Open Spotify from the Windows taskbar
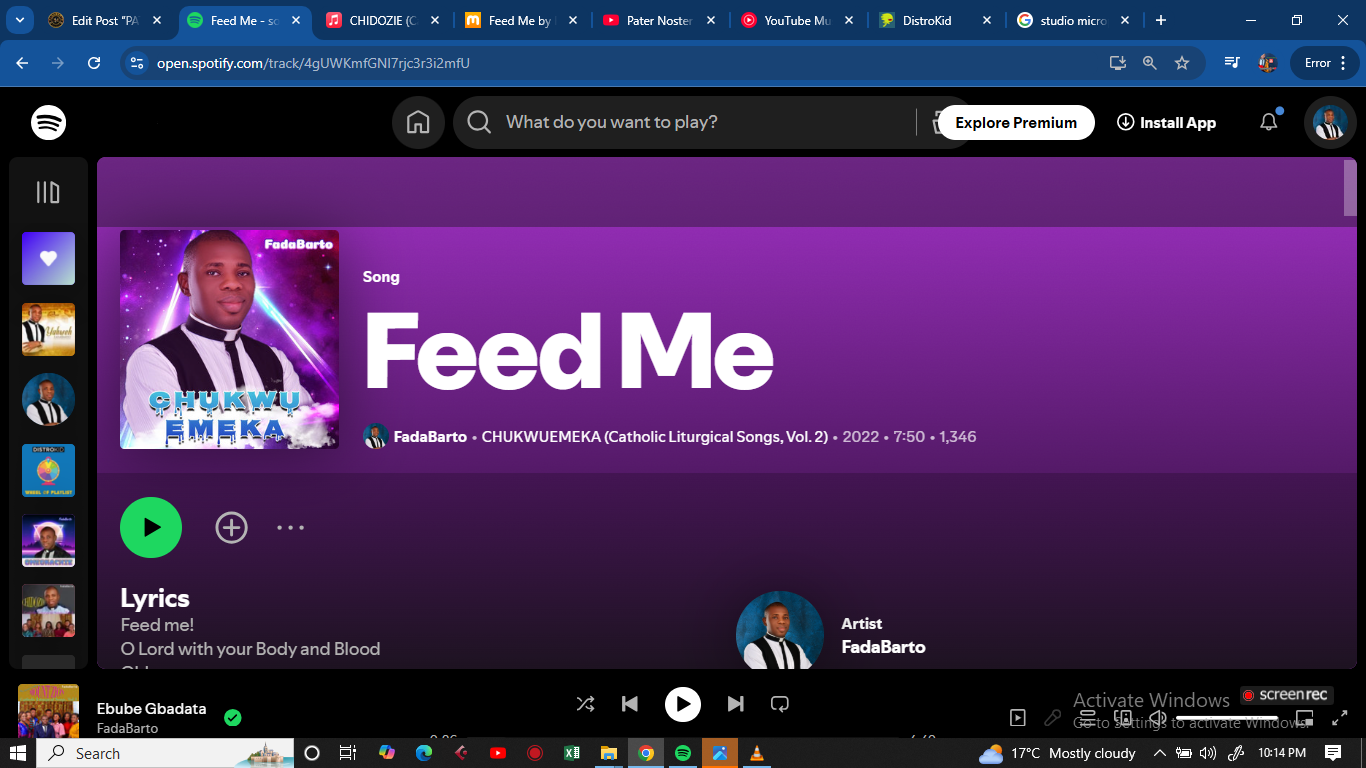This screenshot has width=1366, height=768. coord(683,753)
